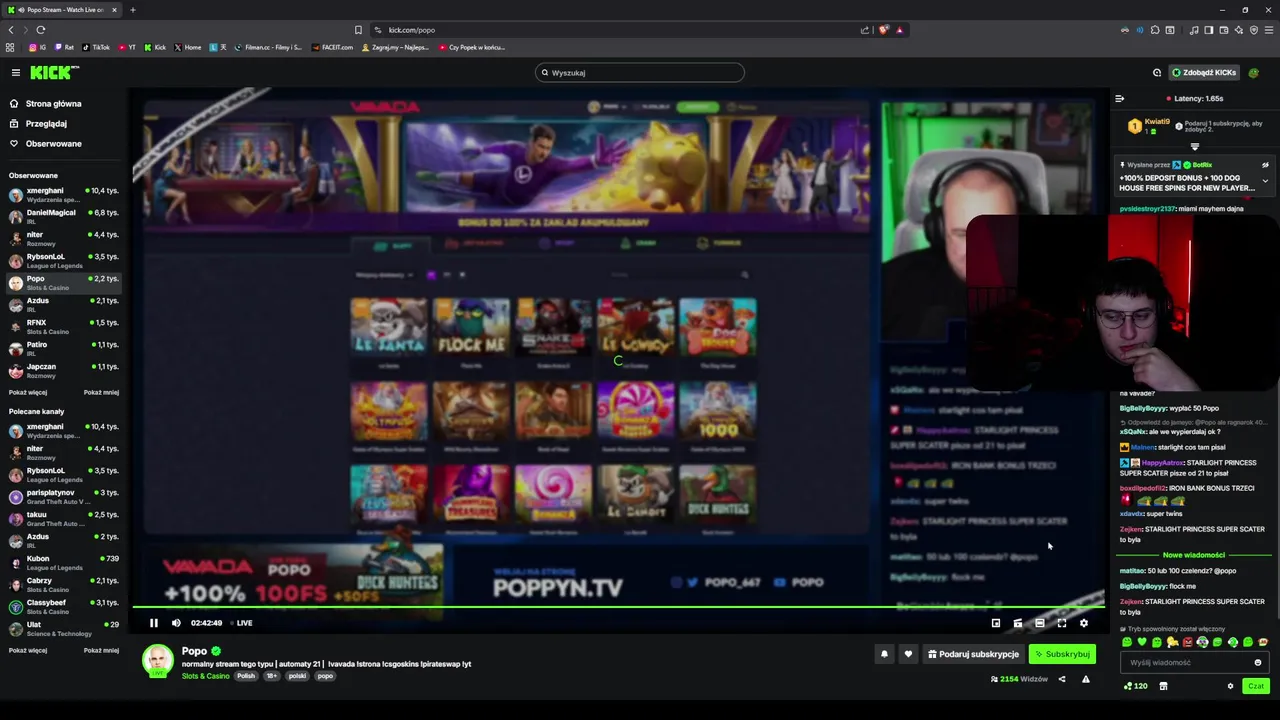The image size is (1280, 720).
Task: Switch to theater mode in player
Action: point(1039,623)
